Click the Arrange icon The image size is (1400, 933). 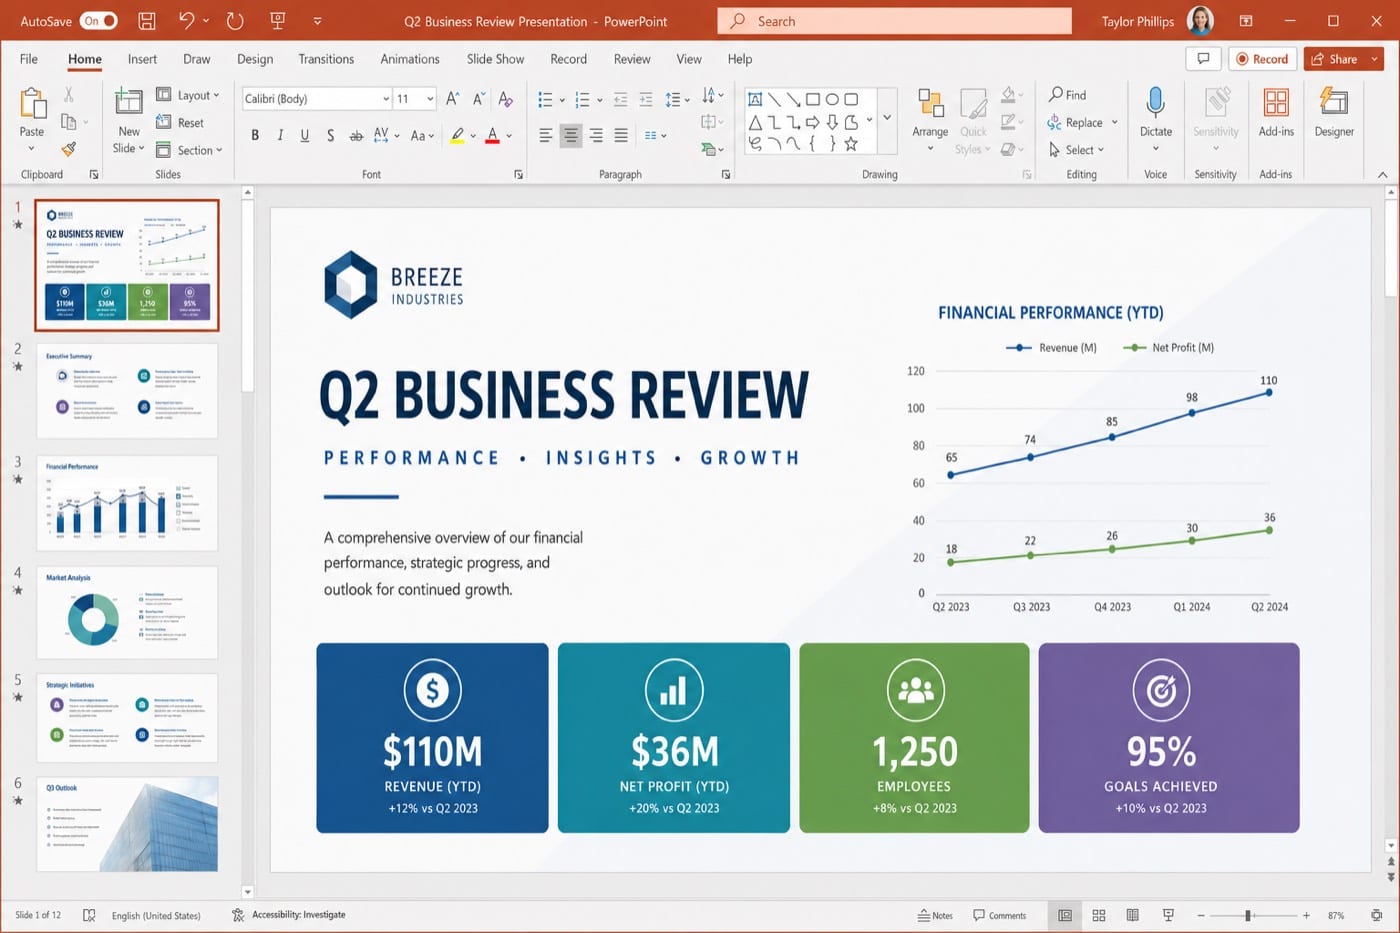[x=930, y=103]
